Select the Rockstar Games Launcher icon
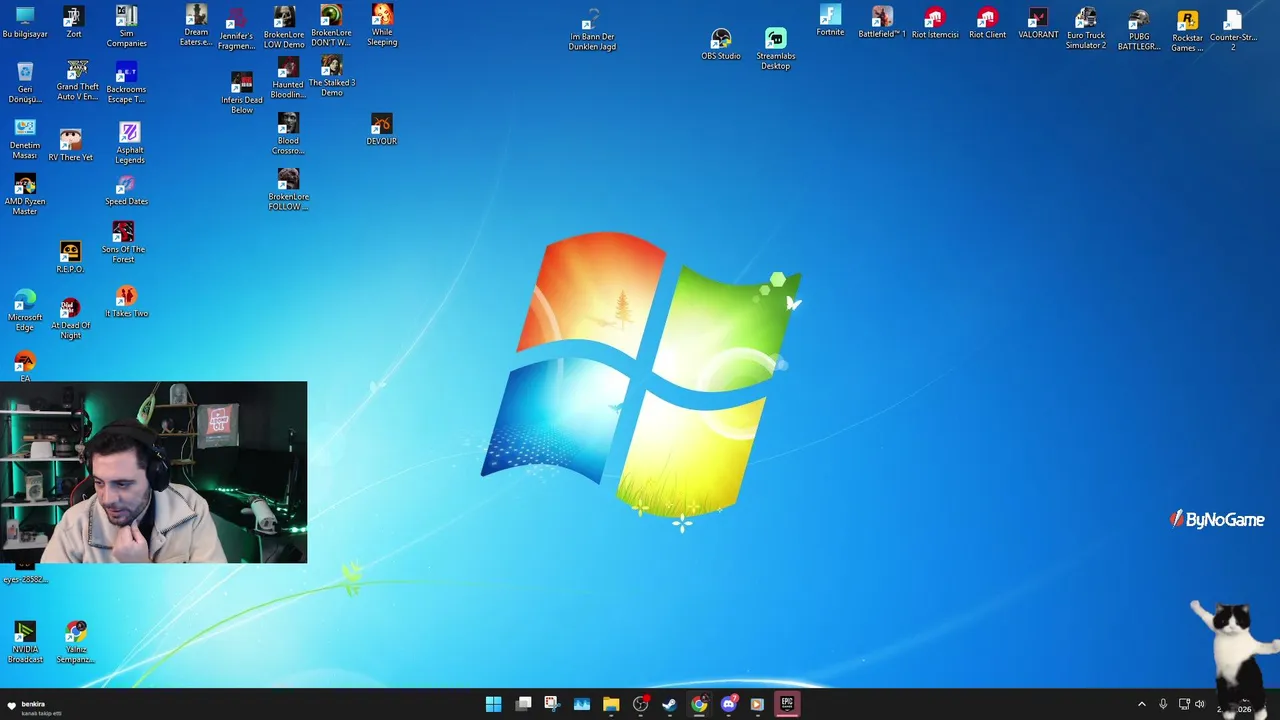The image size is (1280, 720). [1187, 31]
